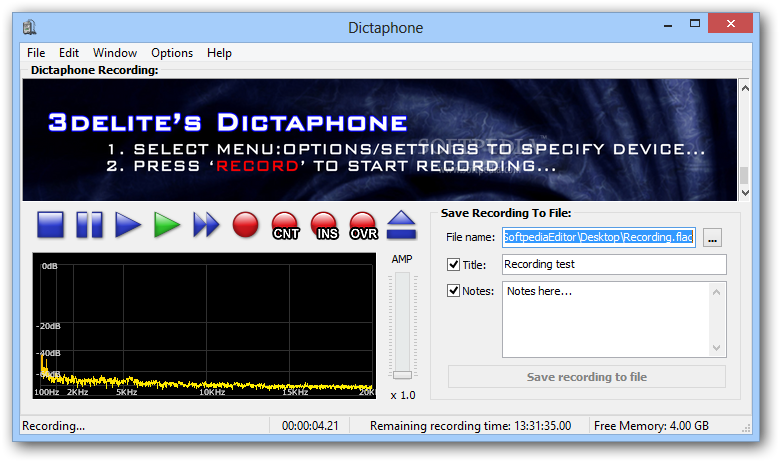Screen dimensions: 780x462
Task: Click the red OVR overwrite recording button
Action: 363,226
